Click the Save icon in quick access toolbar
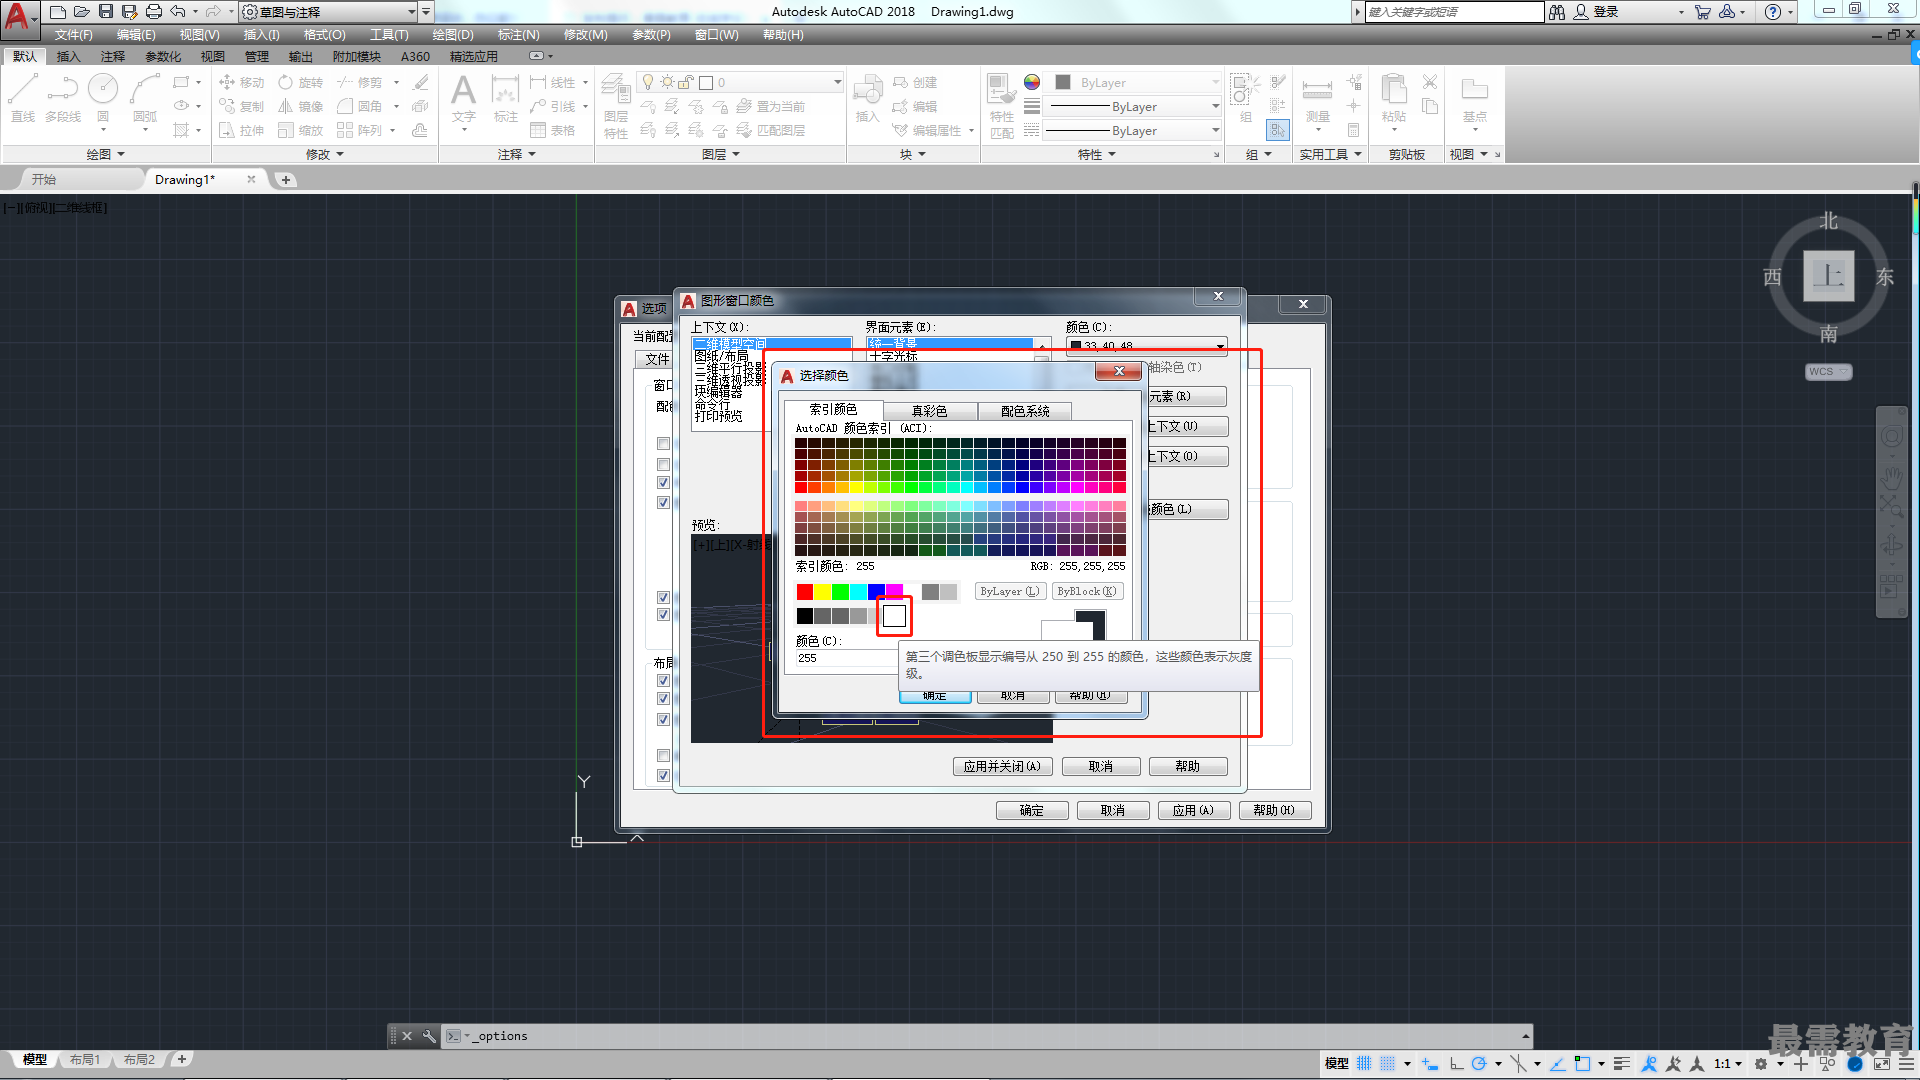Screen dimensions: 1920x1080 coord(106,12)
